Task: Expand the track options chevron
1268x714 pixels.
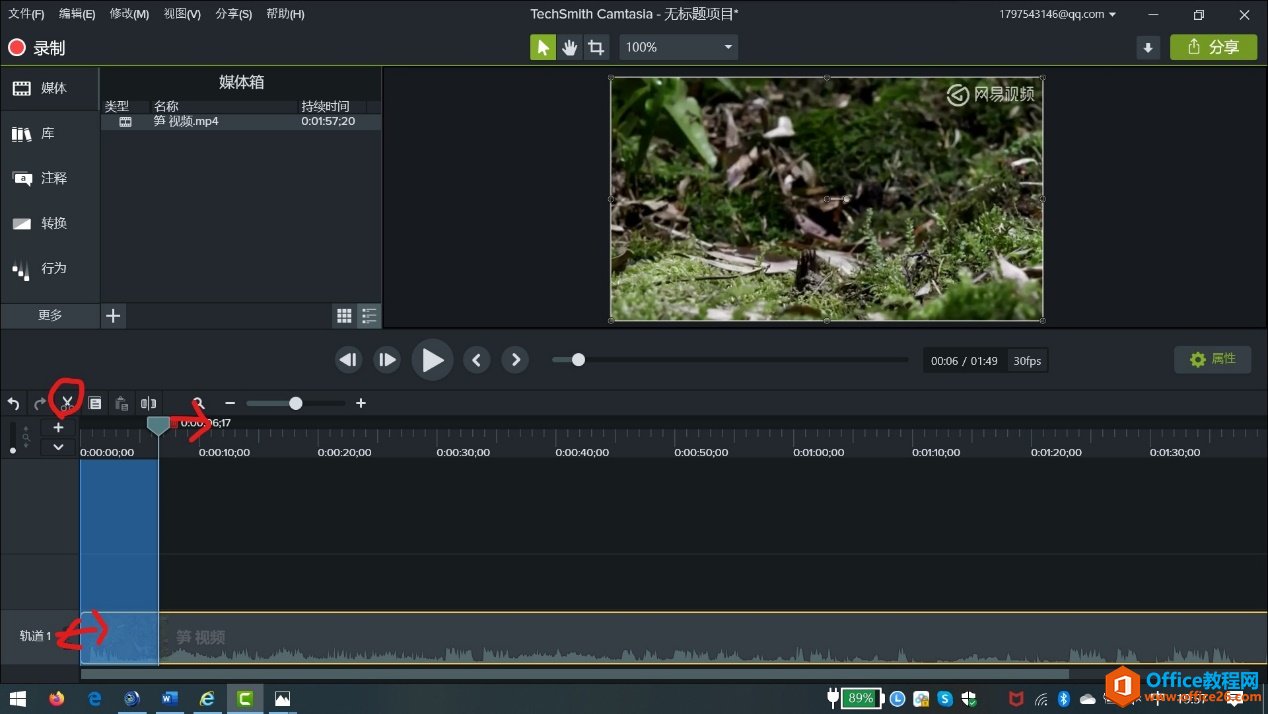Action: pos(58,447)
